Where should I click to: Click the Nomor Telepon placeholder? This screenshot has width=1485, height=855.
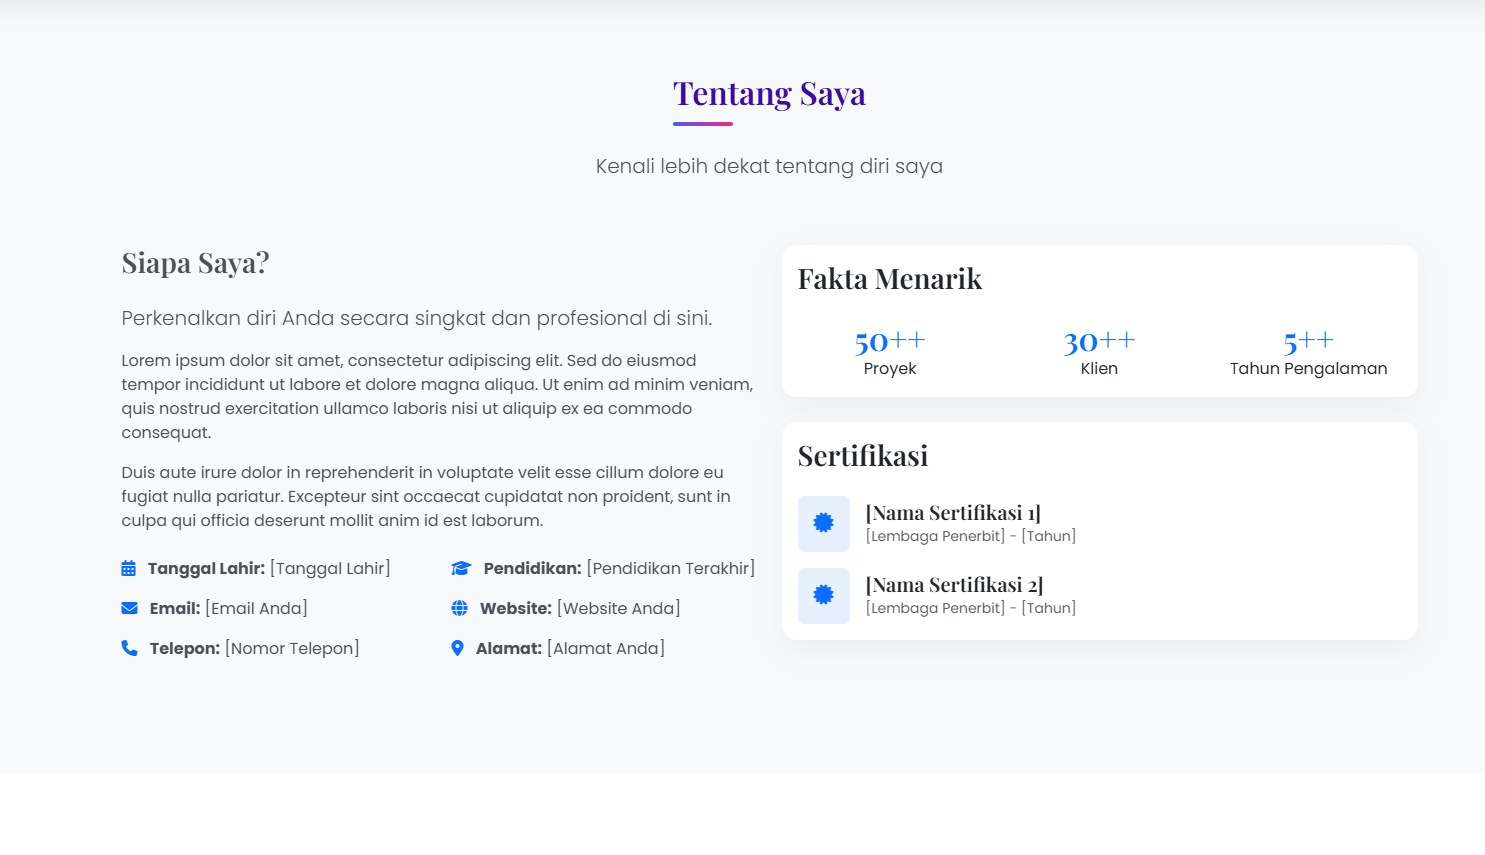tap(292, 648)
